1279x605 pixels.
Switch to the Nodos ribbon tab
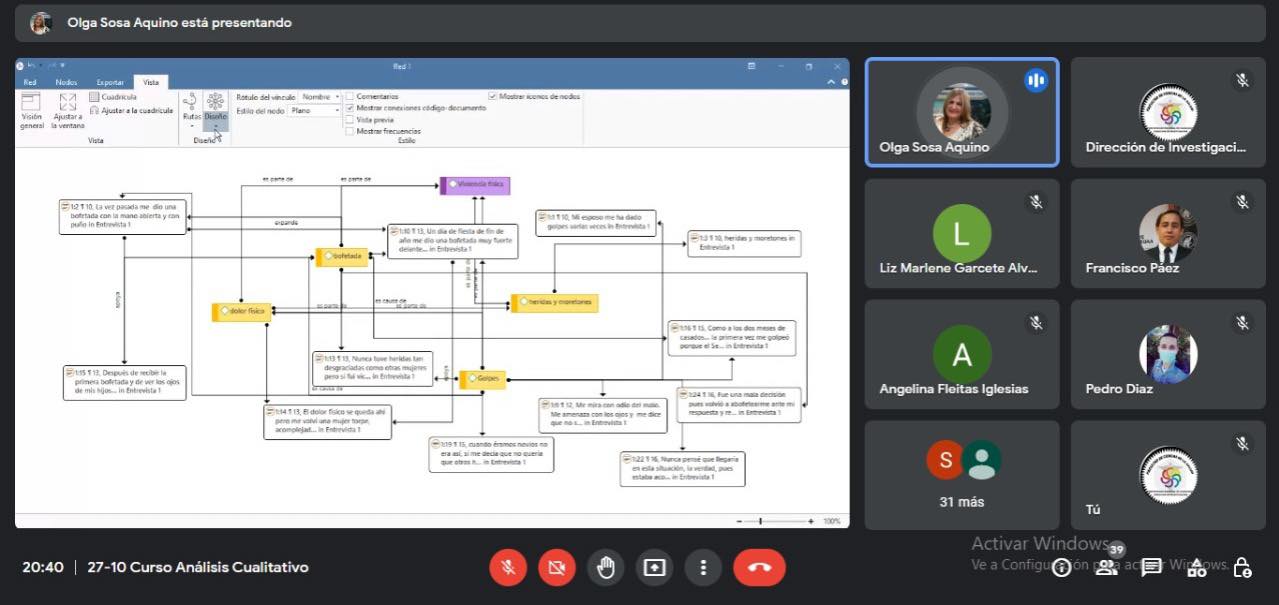(67, 82)
